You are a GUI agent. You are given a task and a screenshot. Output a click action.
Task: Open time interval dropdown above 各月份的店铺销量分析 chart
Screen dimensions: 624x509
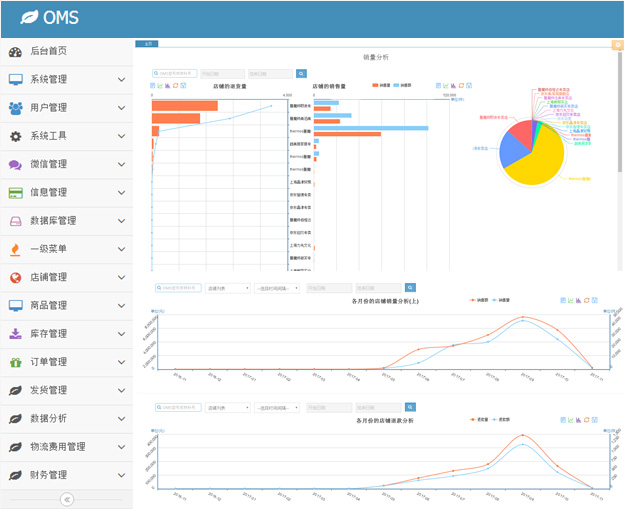(x=277, y=288)
